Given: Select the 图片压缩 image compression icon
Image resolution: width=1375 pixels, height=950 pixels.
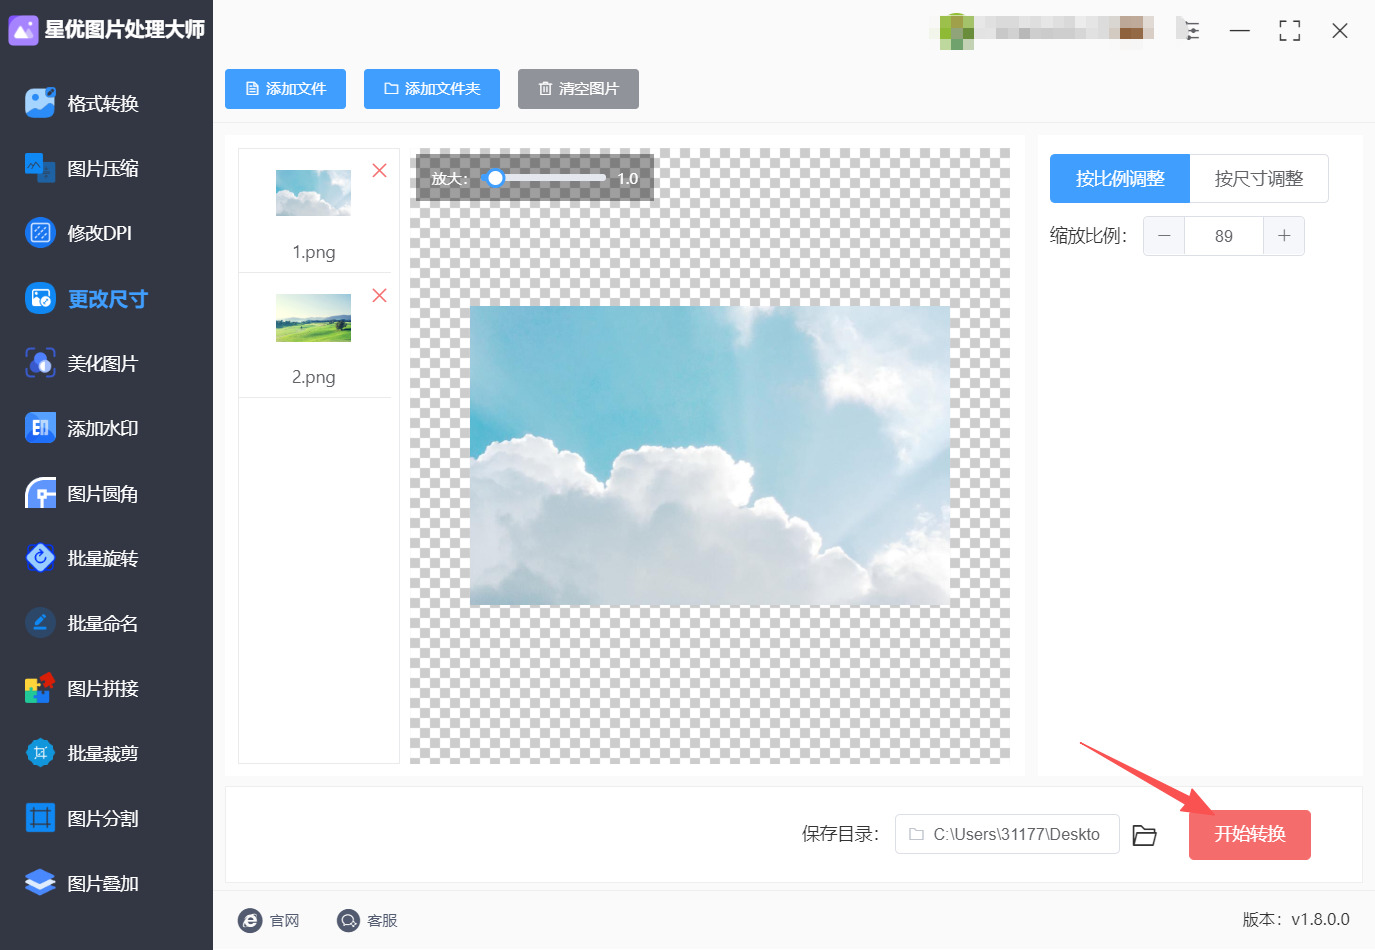Looking at the screenshot, I should [x=40, y=168].
